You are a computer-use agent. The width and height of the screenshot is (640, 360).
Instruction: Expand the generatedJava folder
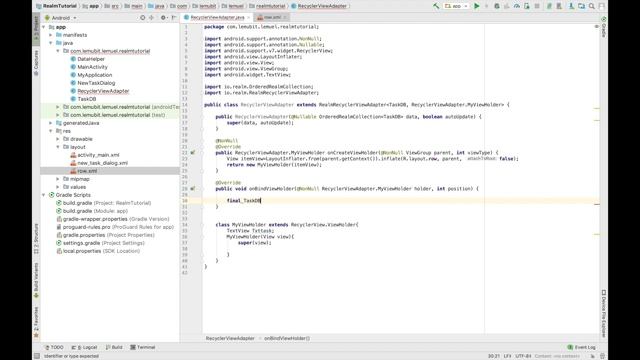(51, 123)
